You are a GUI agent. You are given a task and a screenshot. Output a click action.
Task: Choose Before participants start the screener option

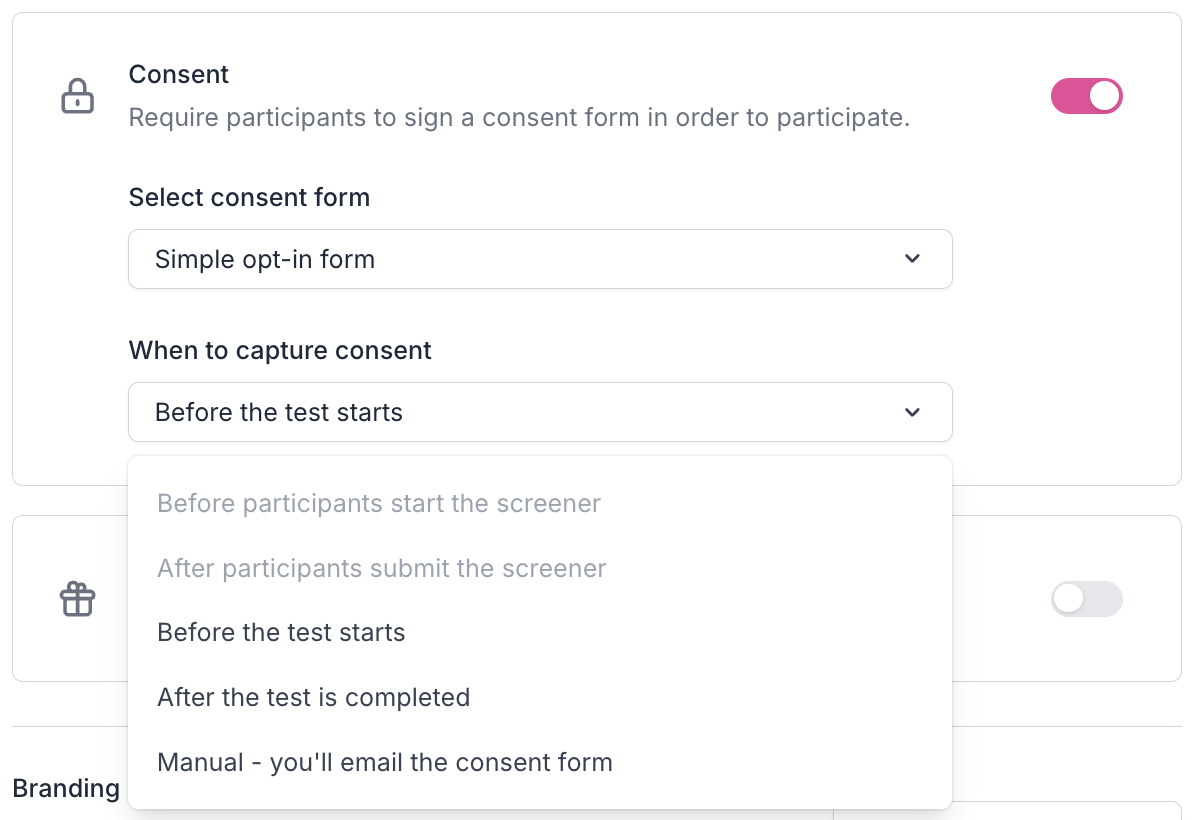[379, 503]
